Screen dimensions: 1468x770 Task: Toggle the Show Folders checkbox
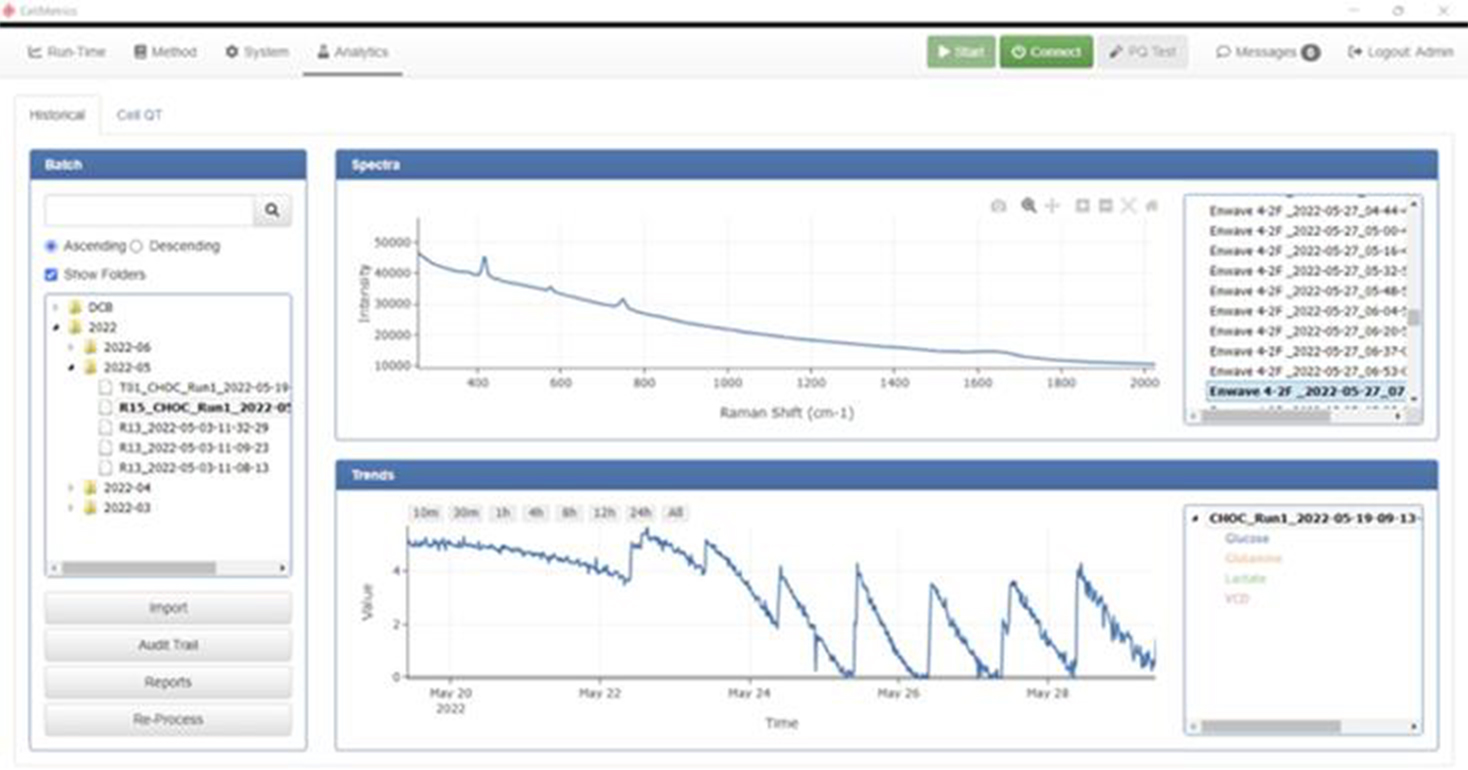[52, 274]
